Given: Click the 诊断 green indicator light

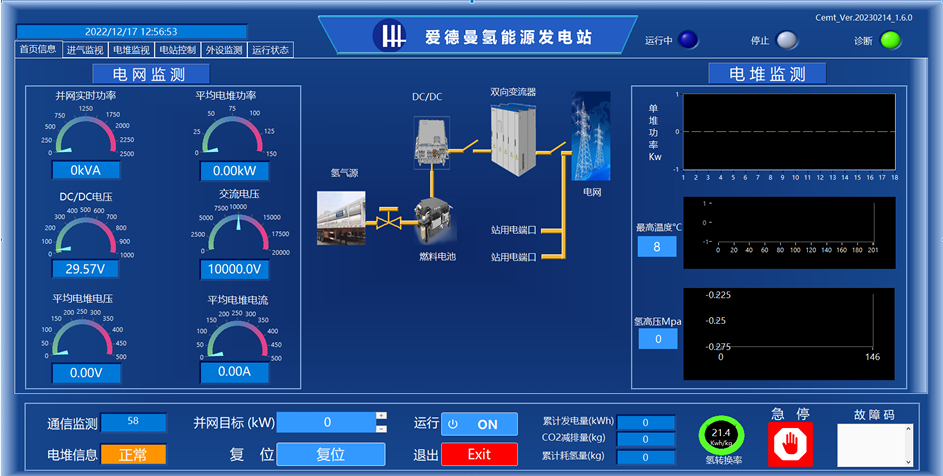Looking at the screenshot, I should pyautogui.click(x=891, y=40).
